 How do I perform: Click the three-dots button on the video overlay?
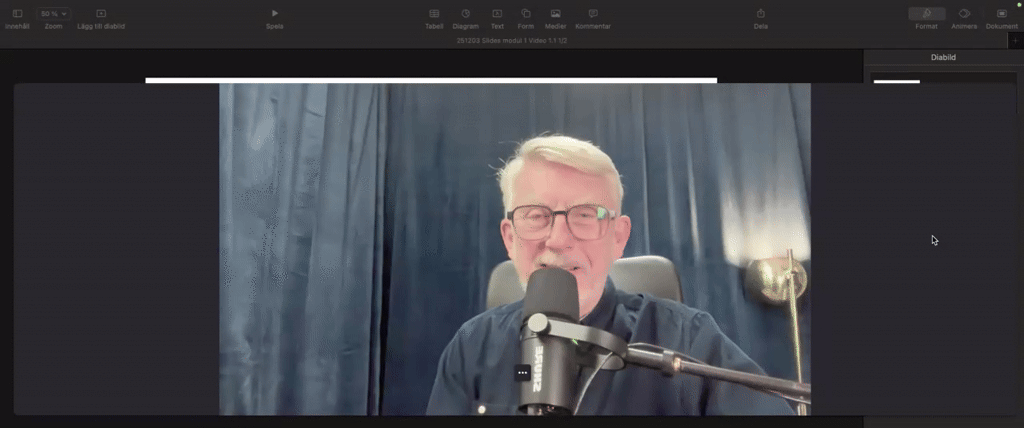[x=522, y=372]
